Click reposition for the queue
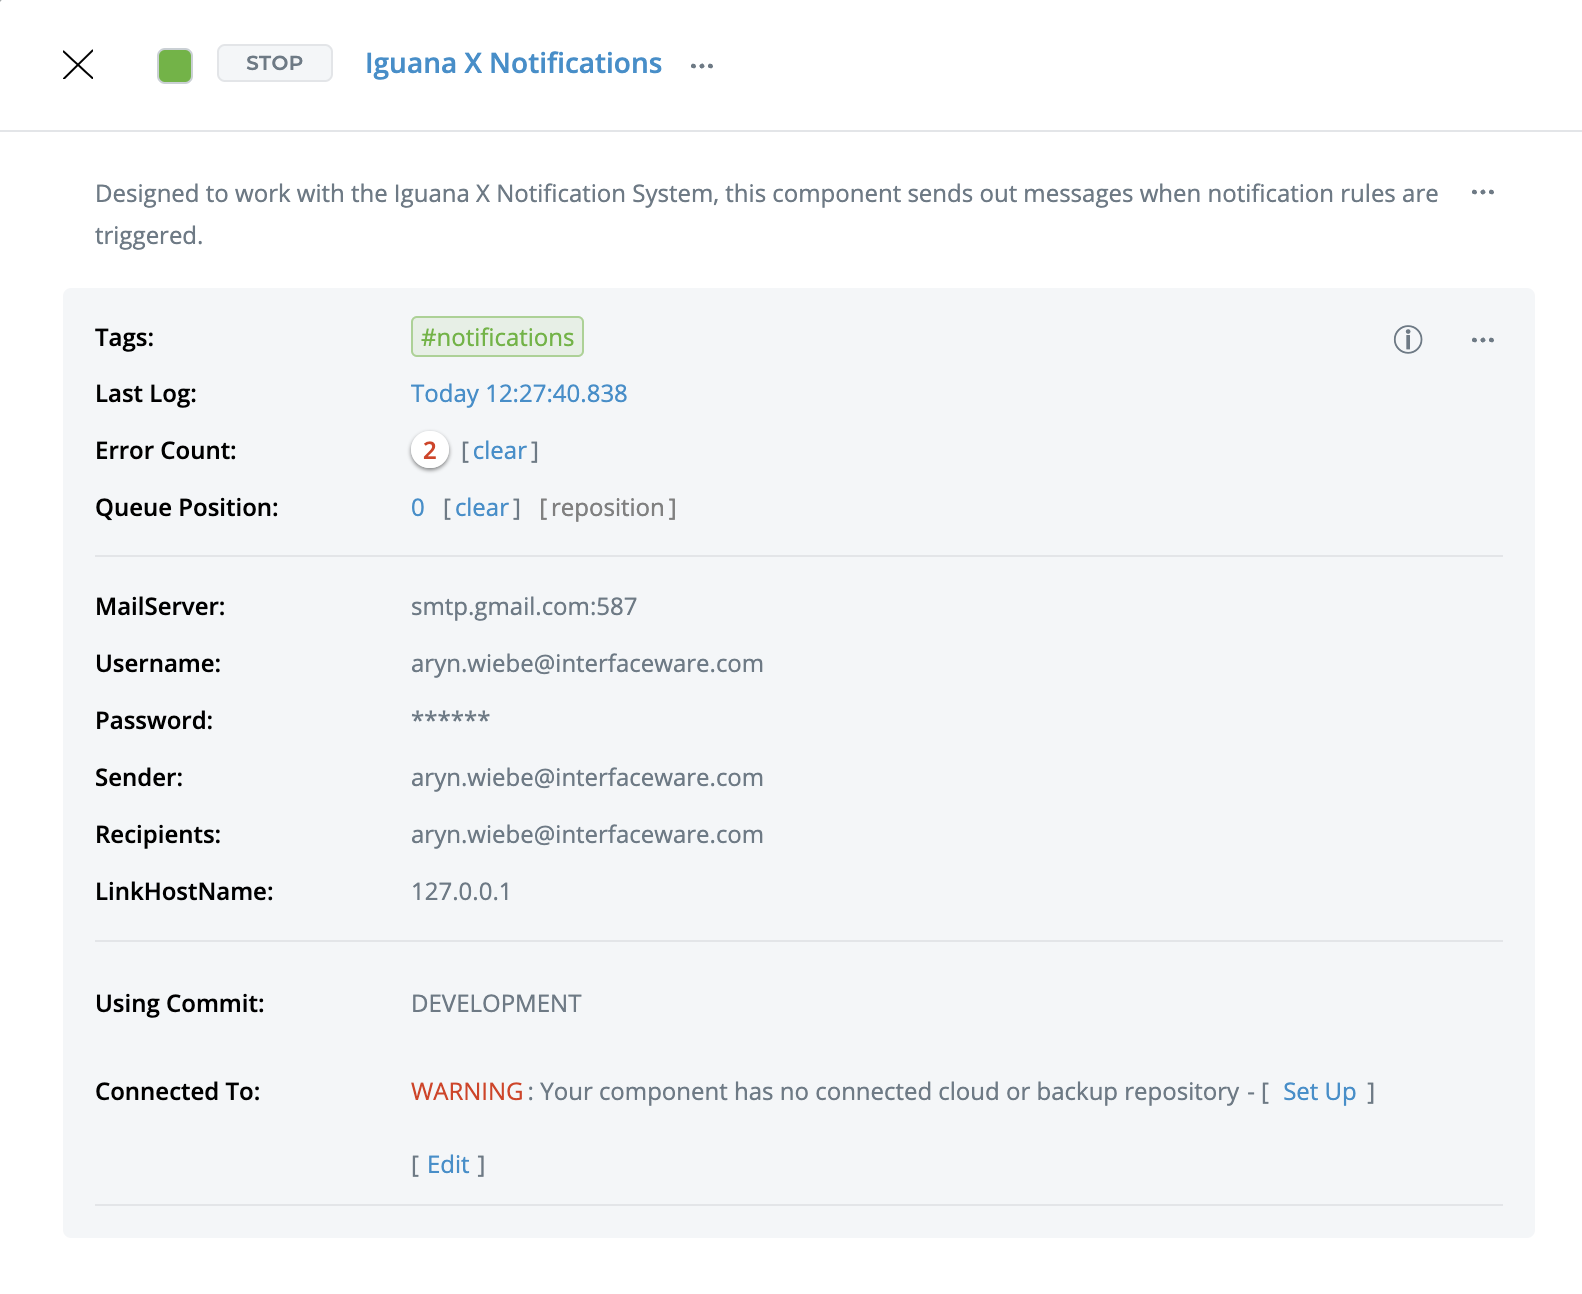This screenshot has height=1294, width=1582. point(607,508)
